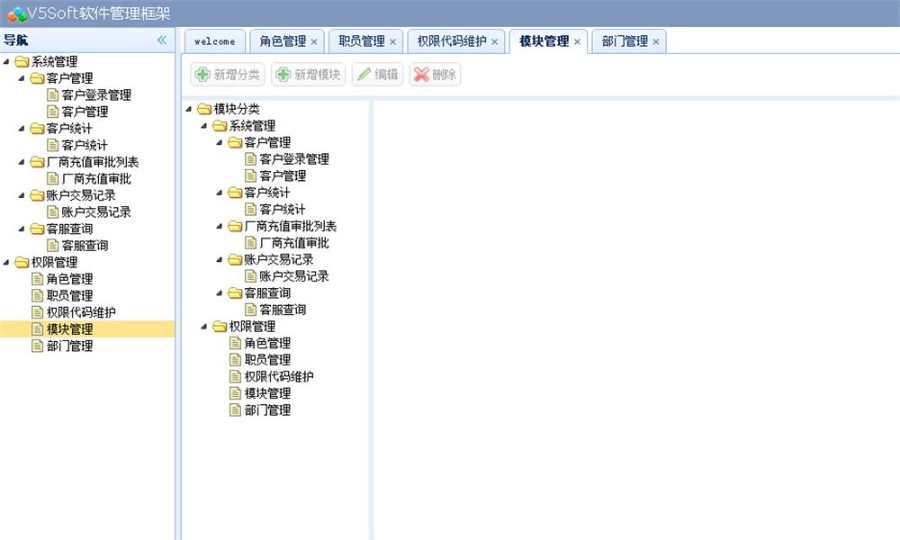Click page icon of 部门管理 in navigation

point(37,345)
